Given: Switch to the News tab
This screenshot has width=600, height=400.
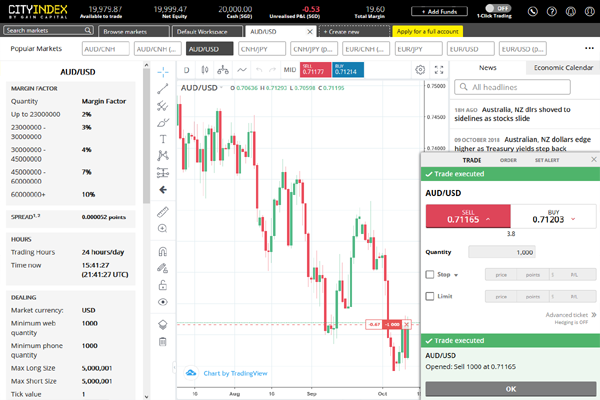Looking at the screenshot, I should click(x=488, y=68).
